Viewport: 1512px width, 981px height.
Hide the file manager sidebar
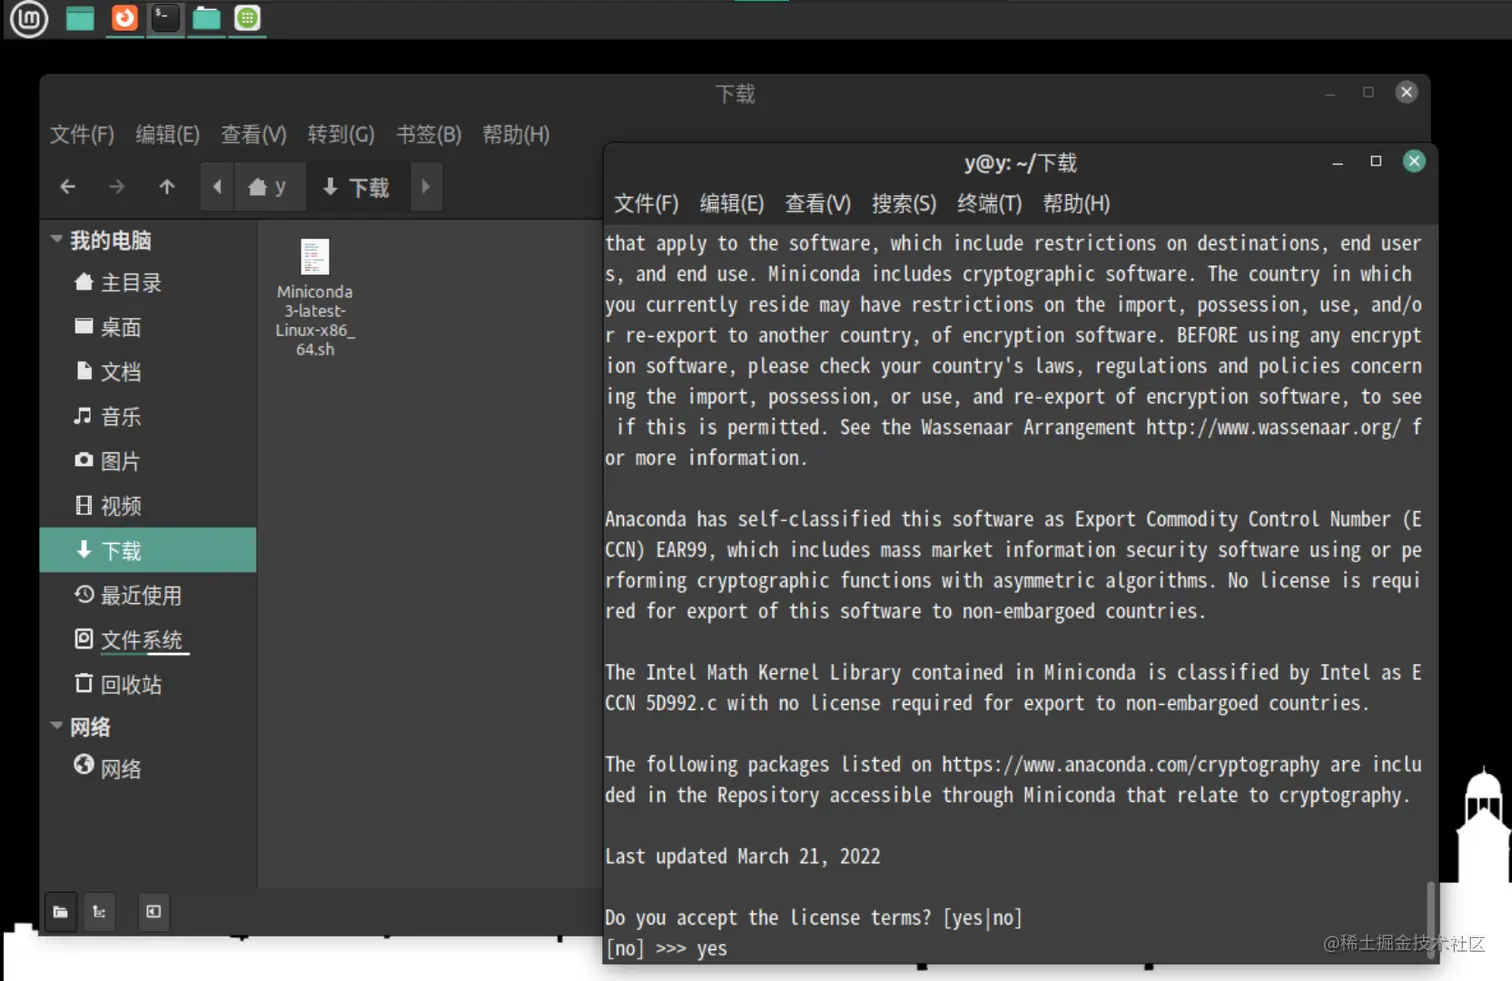click(153, 912)
